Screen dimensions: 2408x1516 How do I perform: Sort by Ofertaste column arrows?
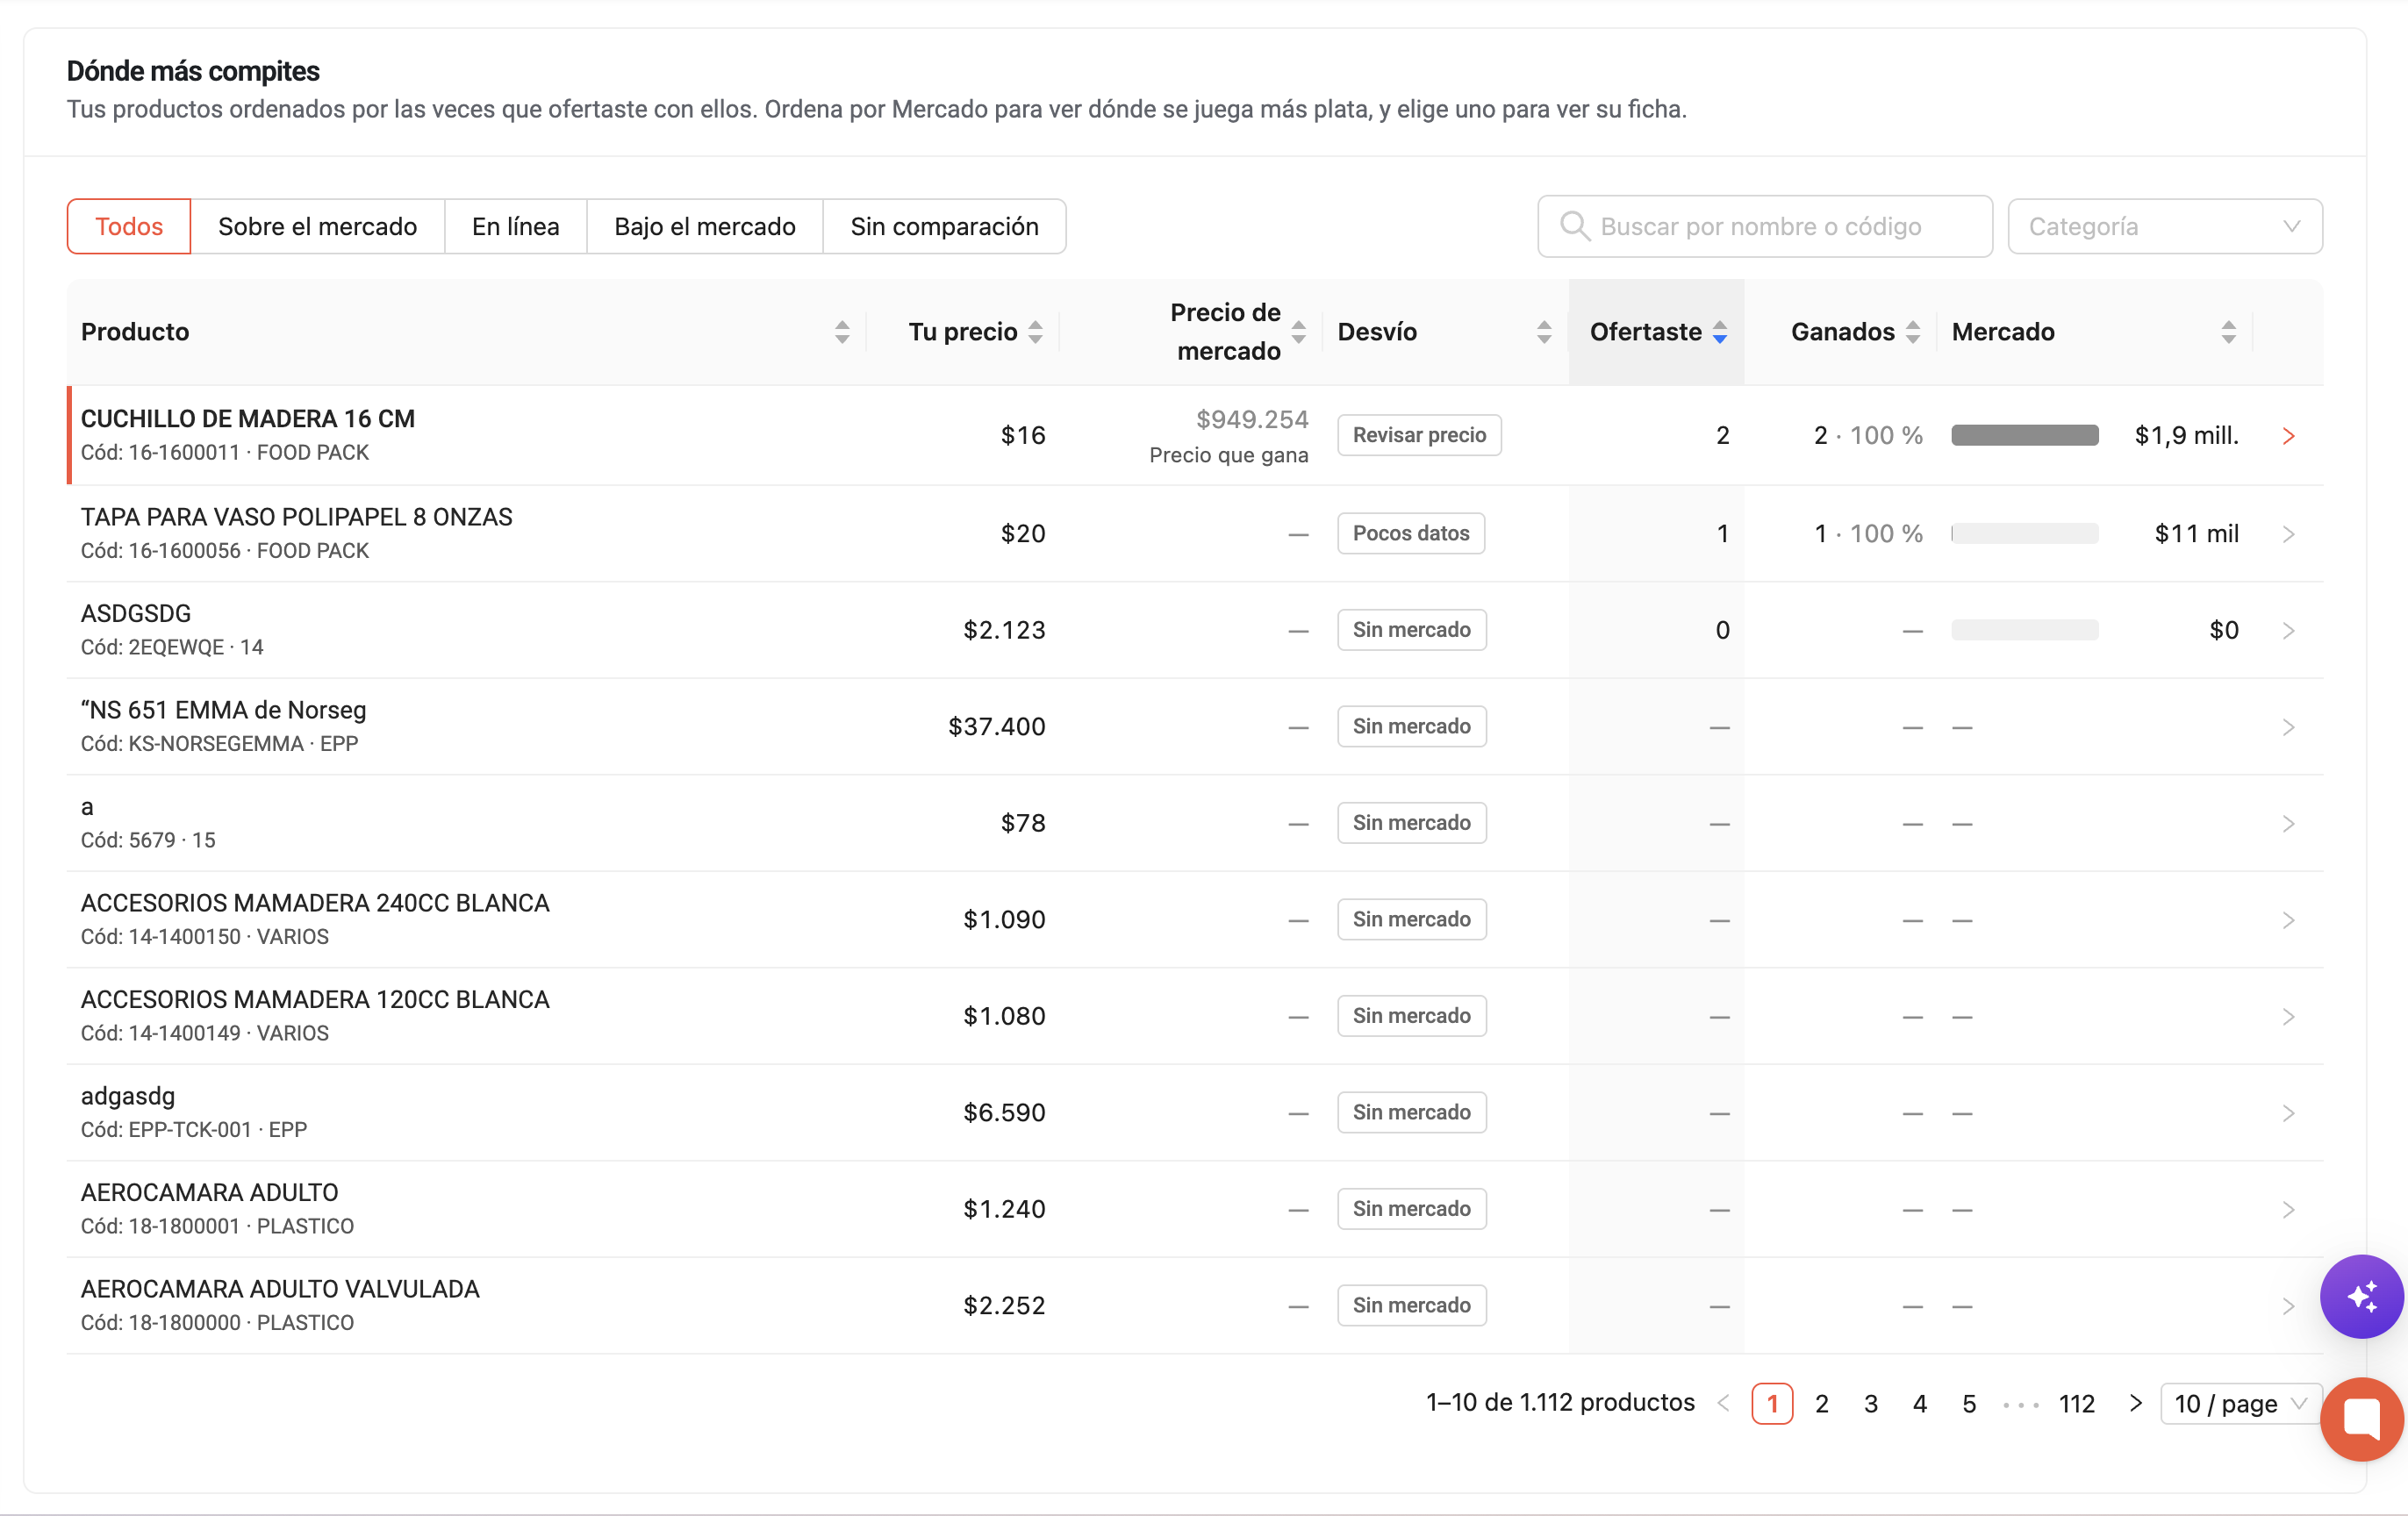coord(1719,332)
